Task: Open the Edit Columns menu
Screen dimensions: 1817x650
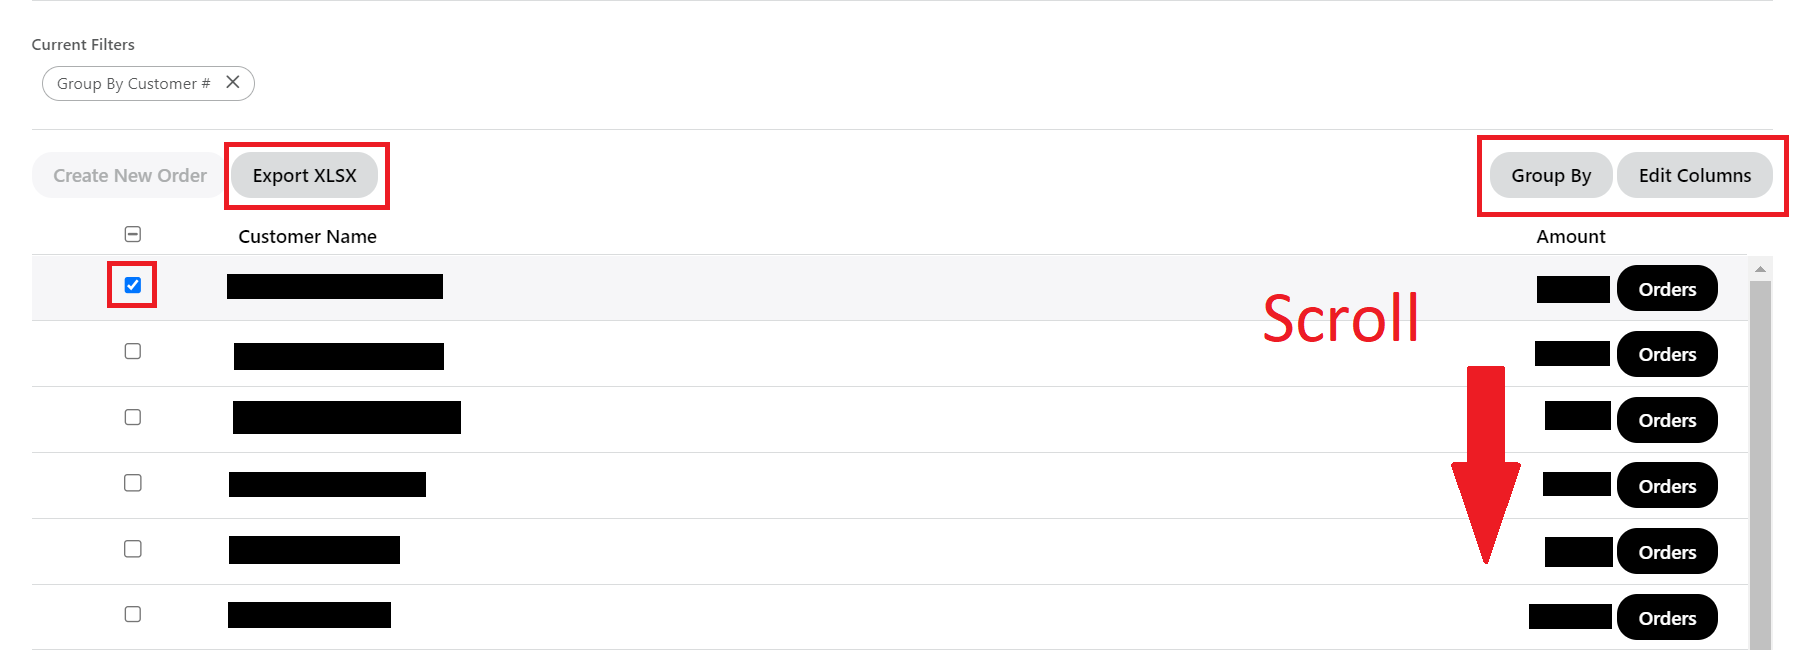Action: [1694, 176]
